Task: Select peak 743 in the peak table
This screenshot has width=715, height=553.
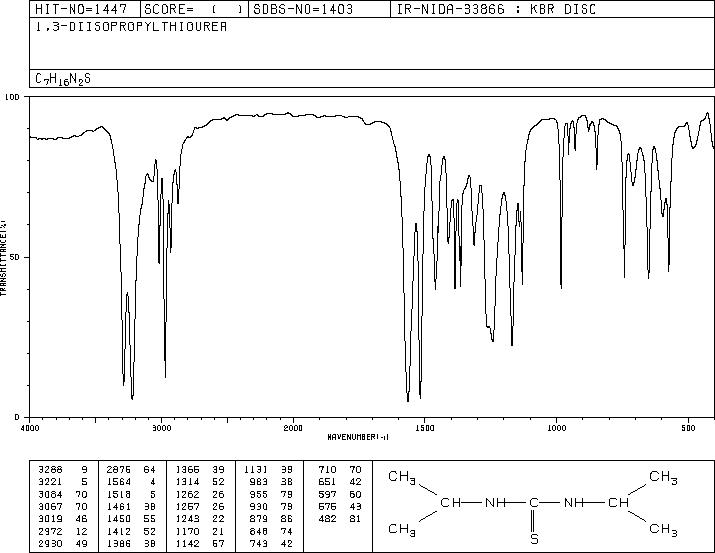Action: 259,544
